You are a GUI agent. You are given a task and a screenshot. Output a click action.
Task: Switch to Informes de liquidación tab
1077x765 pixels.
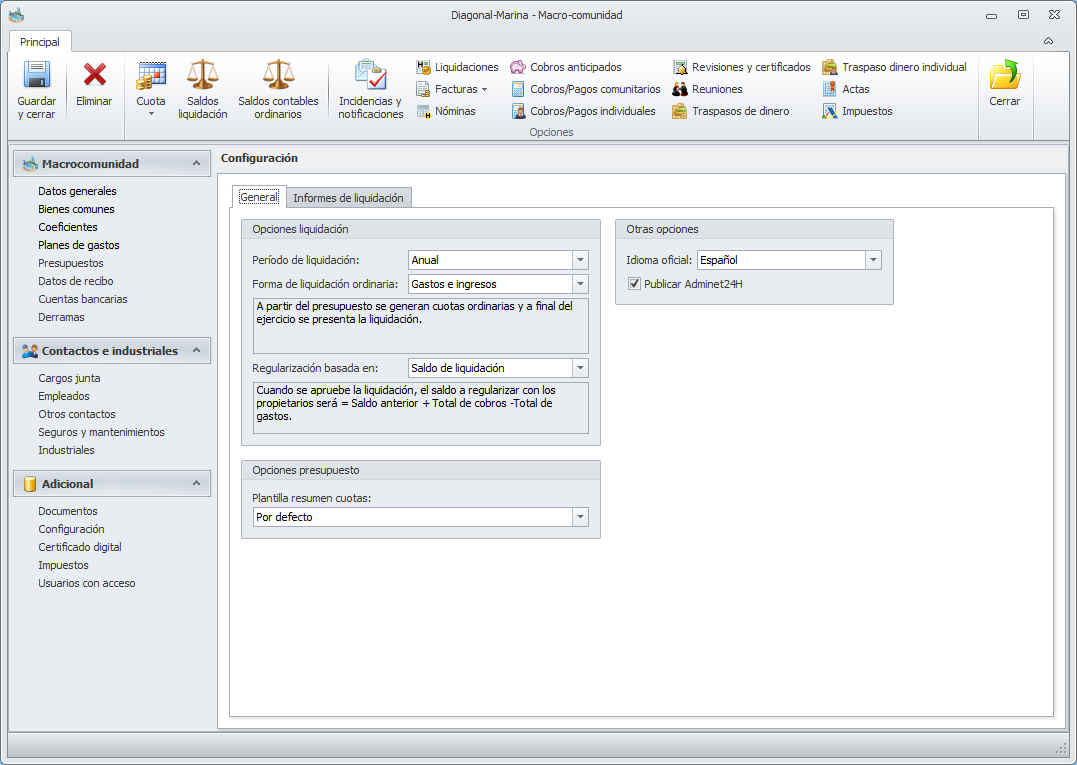(x=348, y=198)
